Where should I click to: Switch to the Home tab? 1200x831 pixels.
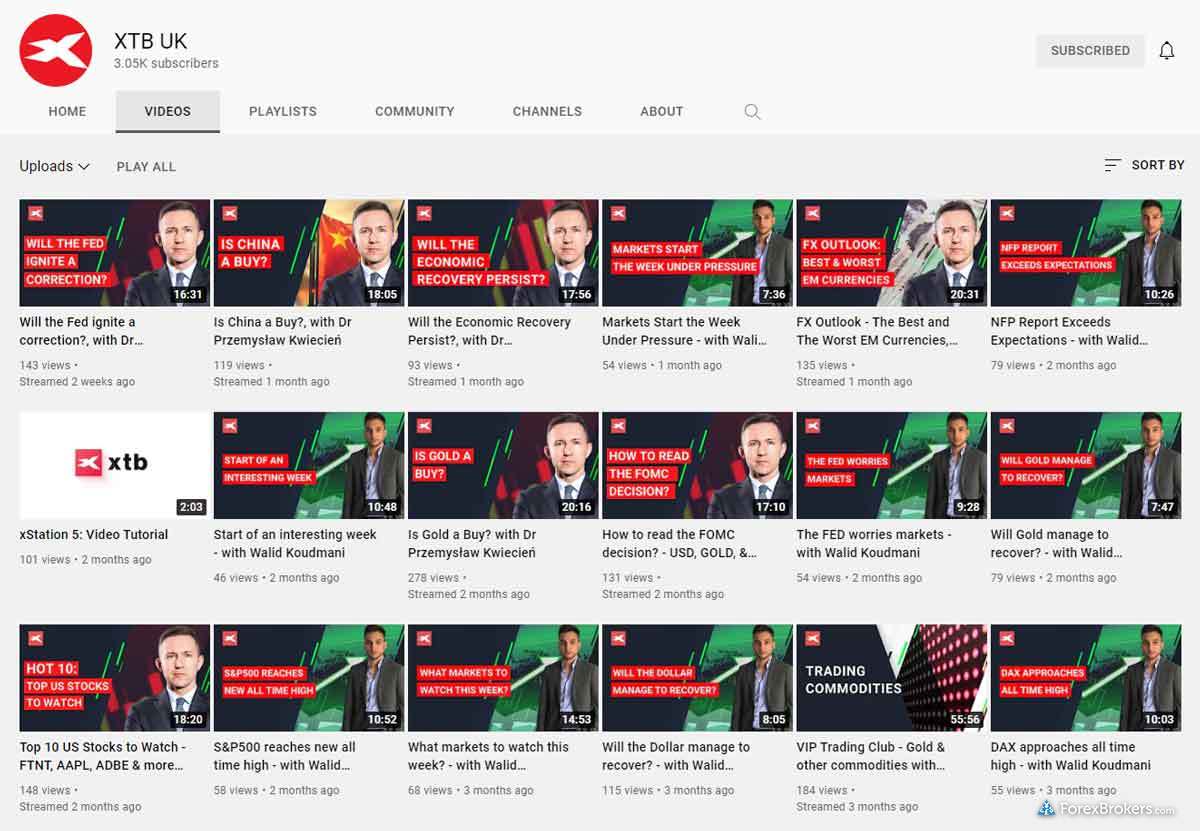(67, 112)
